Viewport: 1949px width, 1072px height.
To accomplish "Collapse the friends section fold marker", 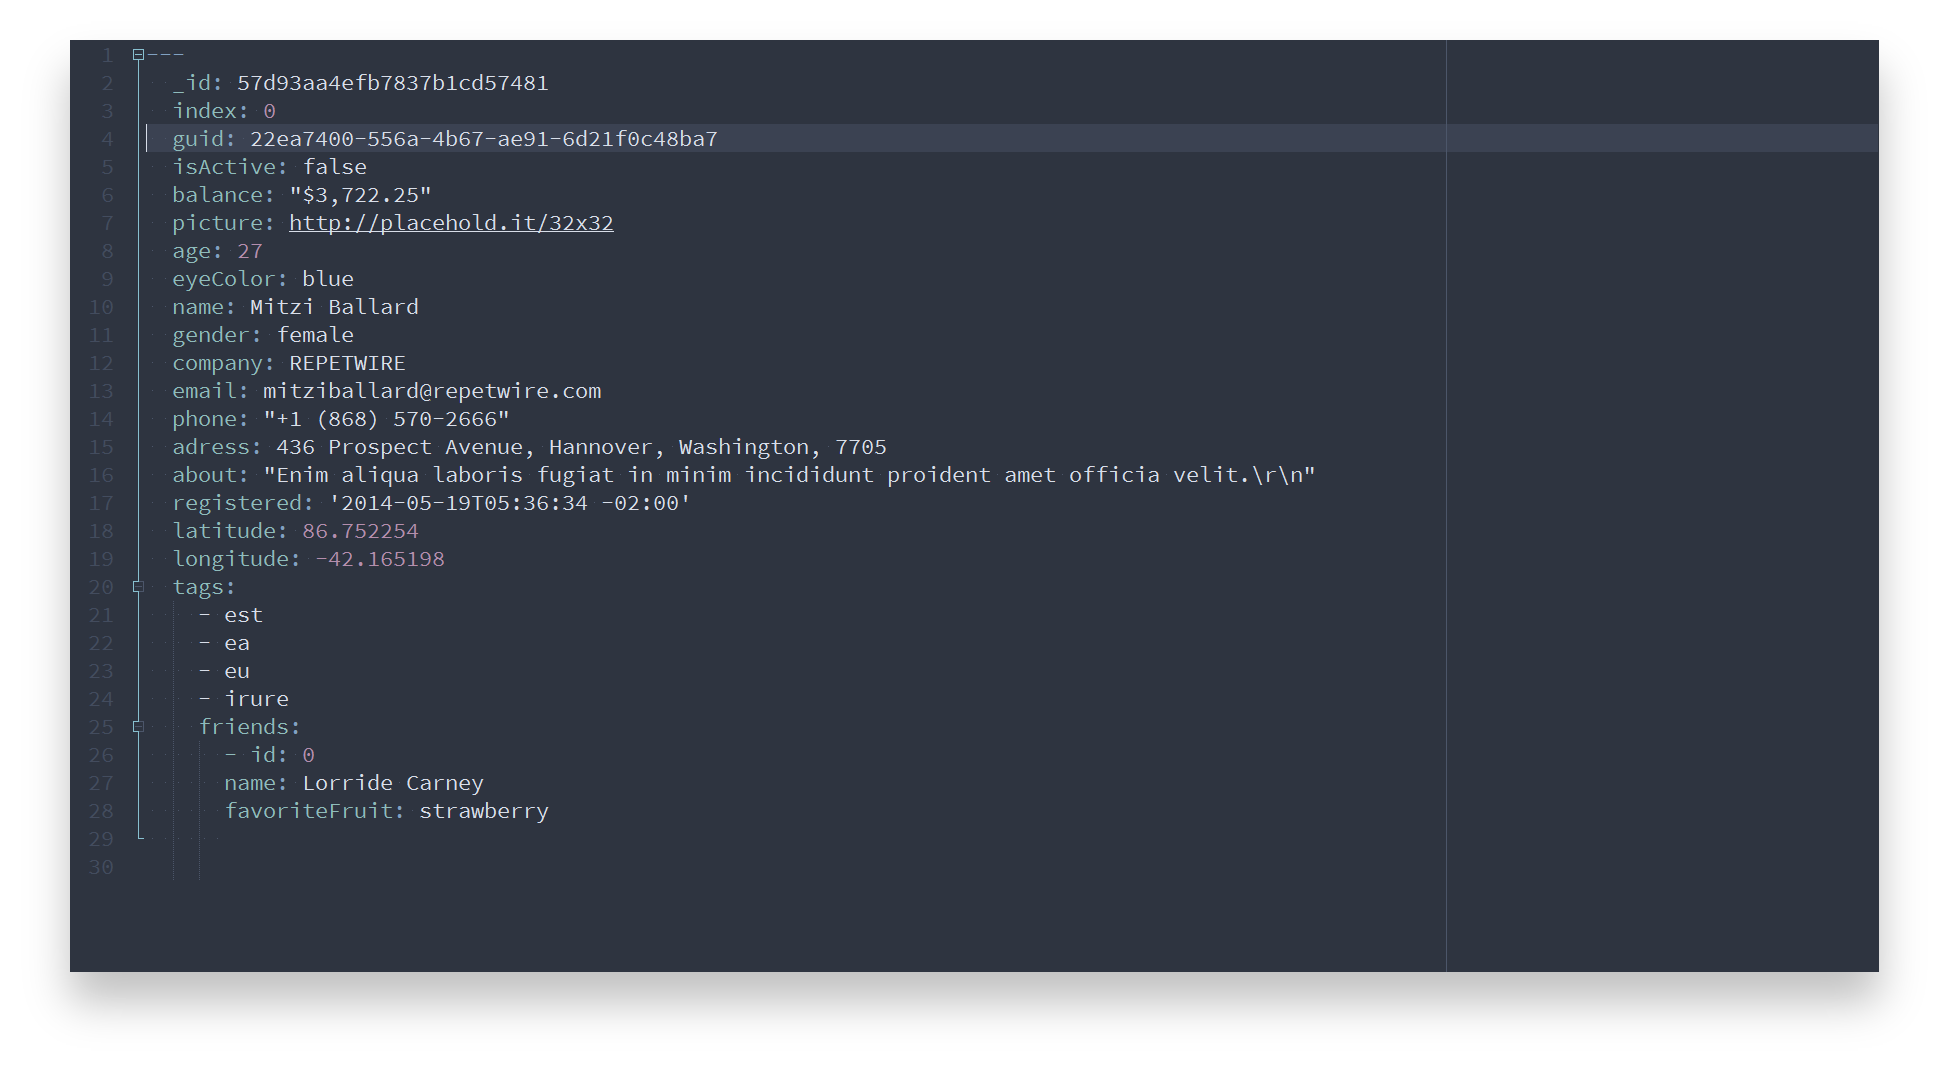I will pos(137,727).
